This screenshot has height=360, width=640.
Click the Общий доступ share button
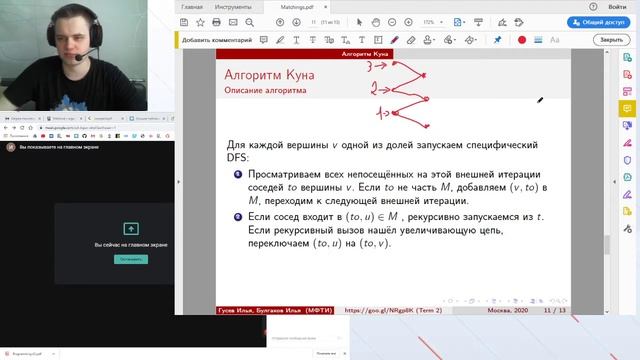tap(598, 22)
